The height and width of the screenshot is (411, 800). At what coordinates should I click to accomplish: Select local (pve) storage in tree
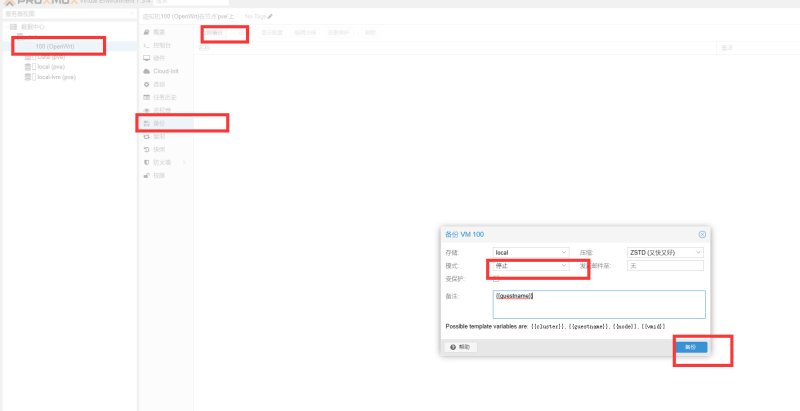[51, 67]
